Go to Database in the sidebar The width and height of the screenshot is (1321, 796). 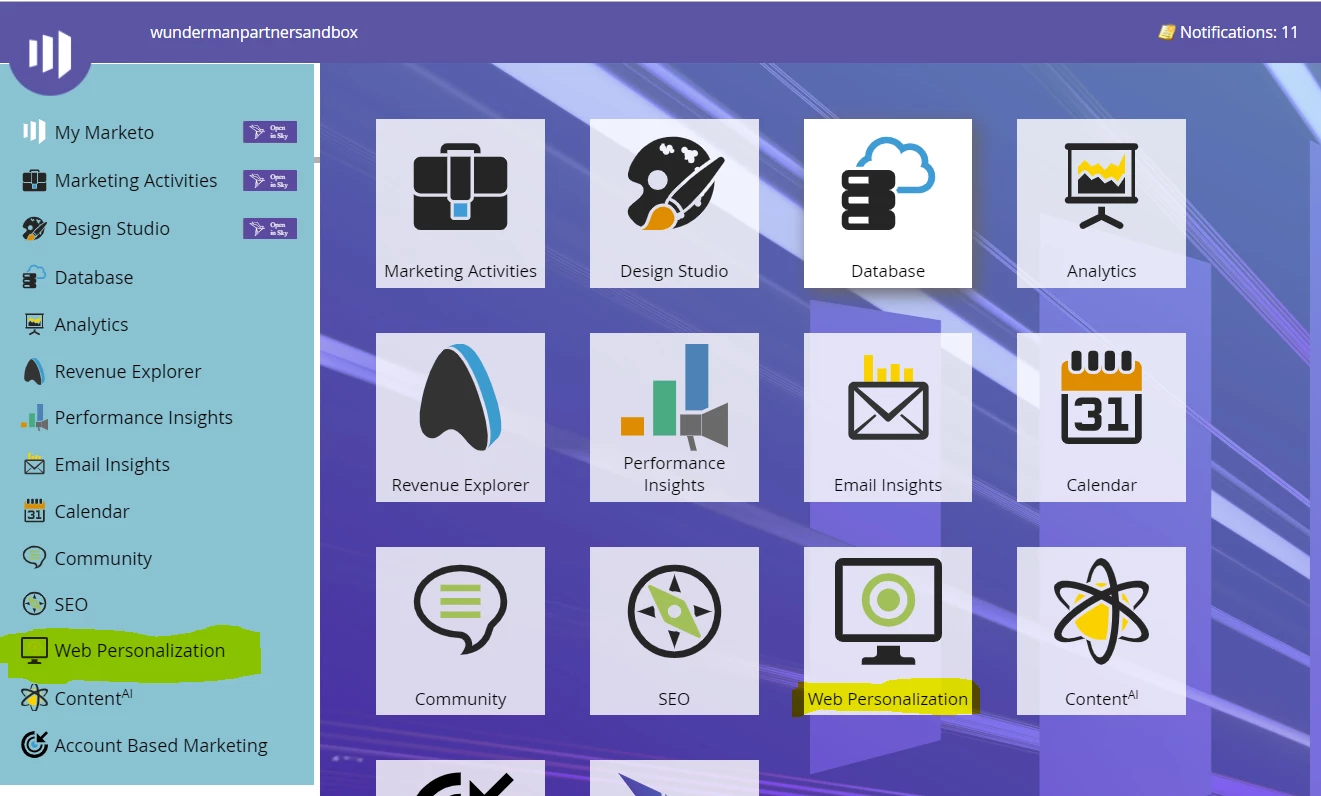coord(78,277)
